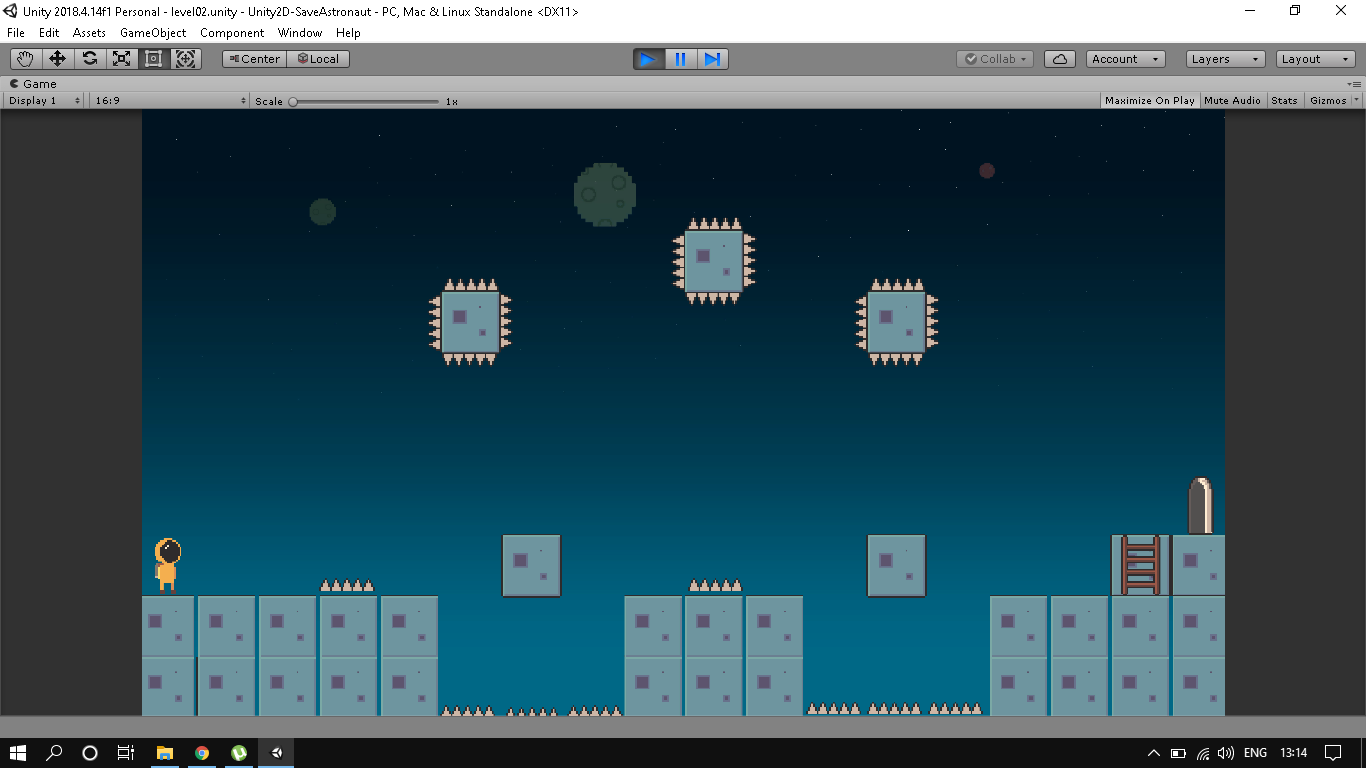Open Chrome from the taskbar

(x=202, y=752)
